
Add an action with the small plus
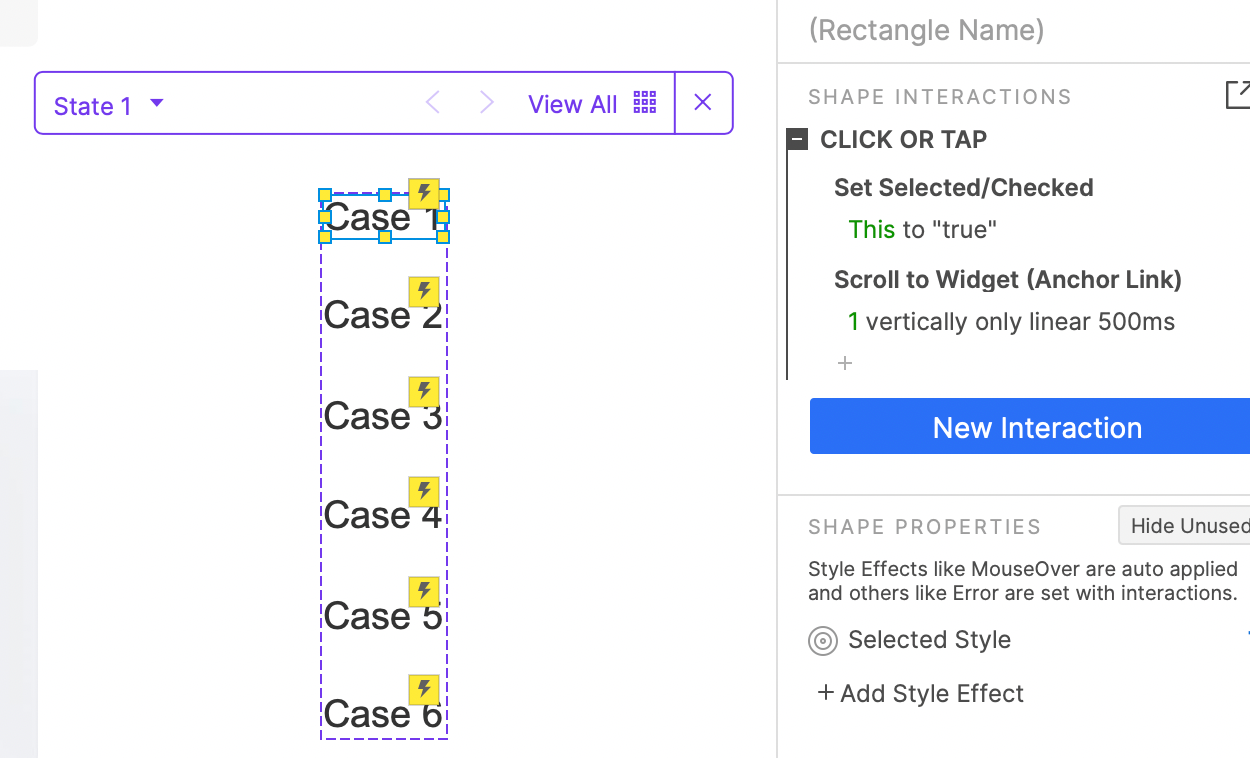[845, 363]
